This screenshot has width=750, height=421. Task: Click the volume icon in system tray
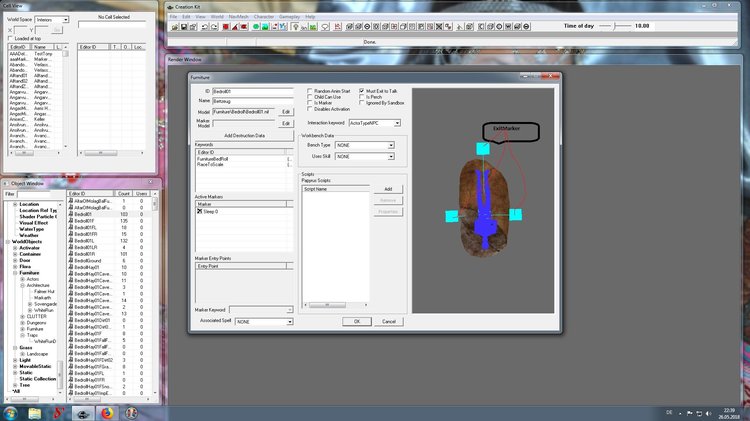point(708,413)
